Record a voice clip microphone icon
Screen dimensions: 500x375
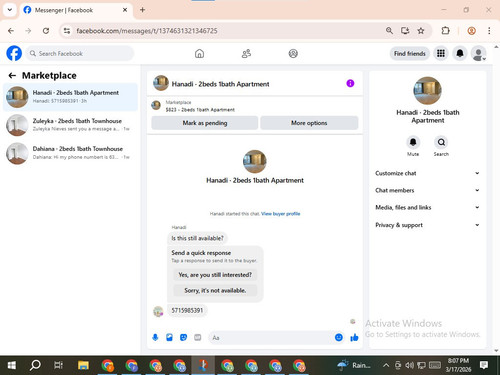[x=155, y=338]
